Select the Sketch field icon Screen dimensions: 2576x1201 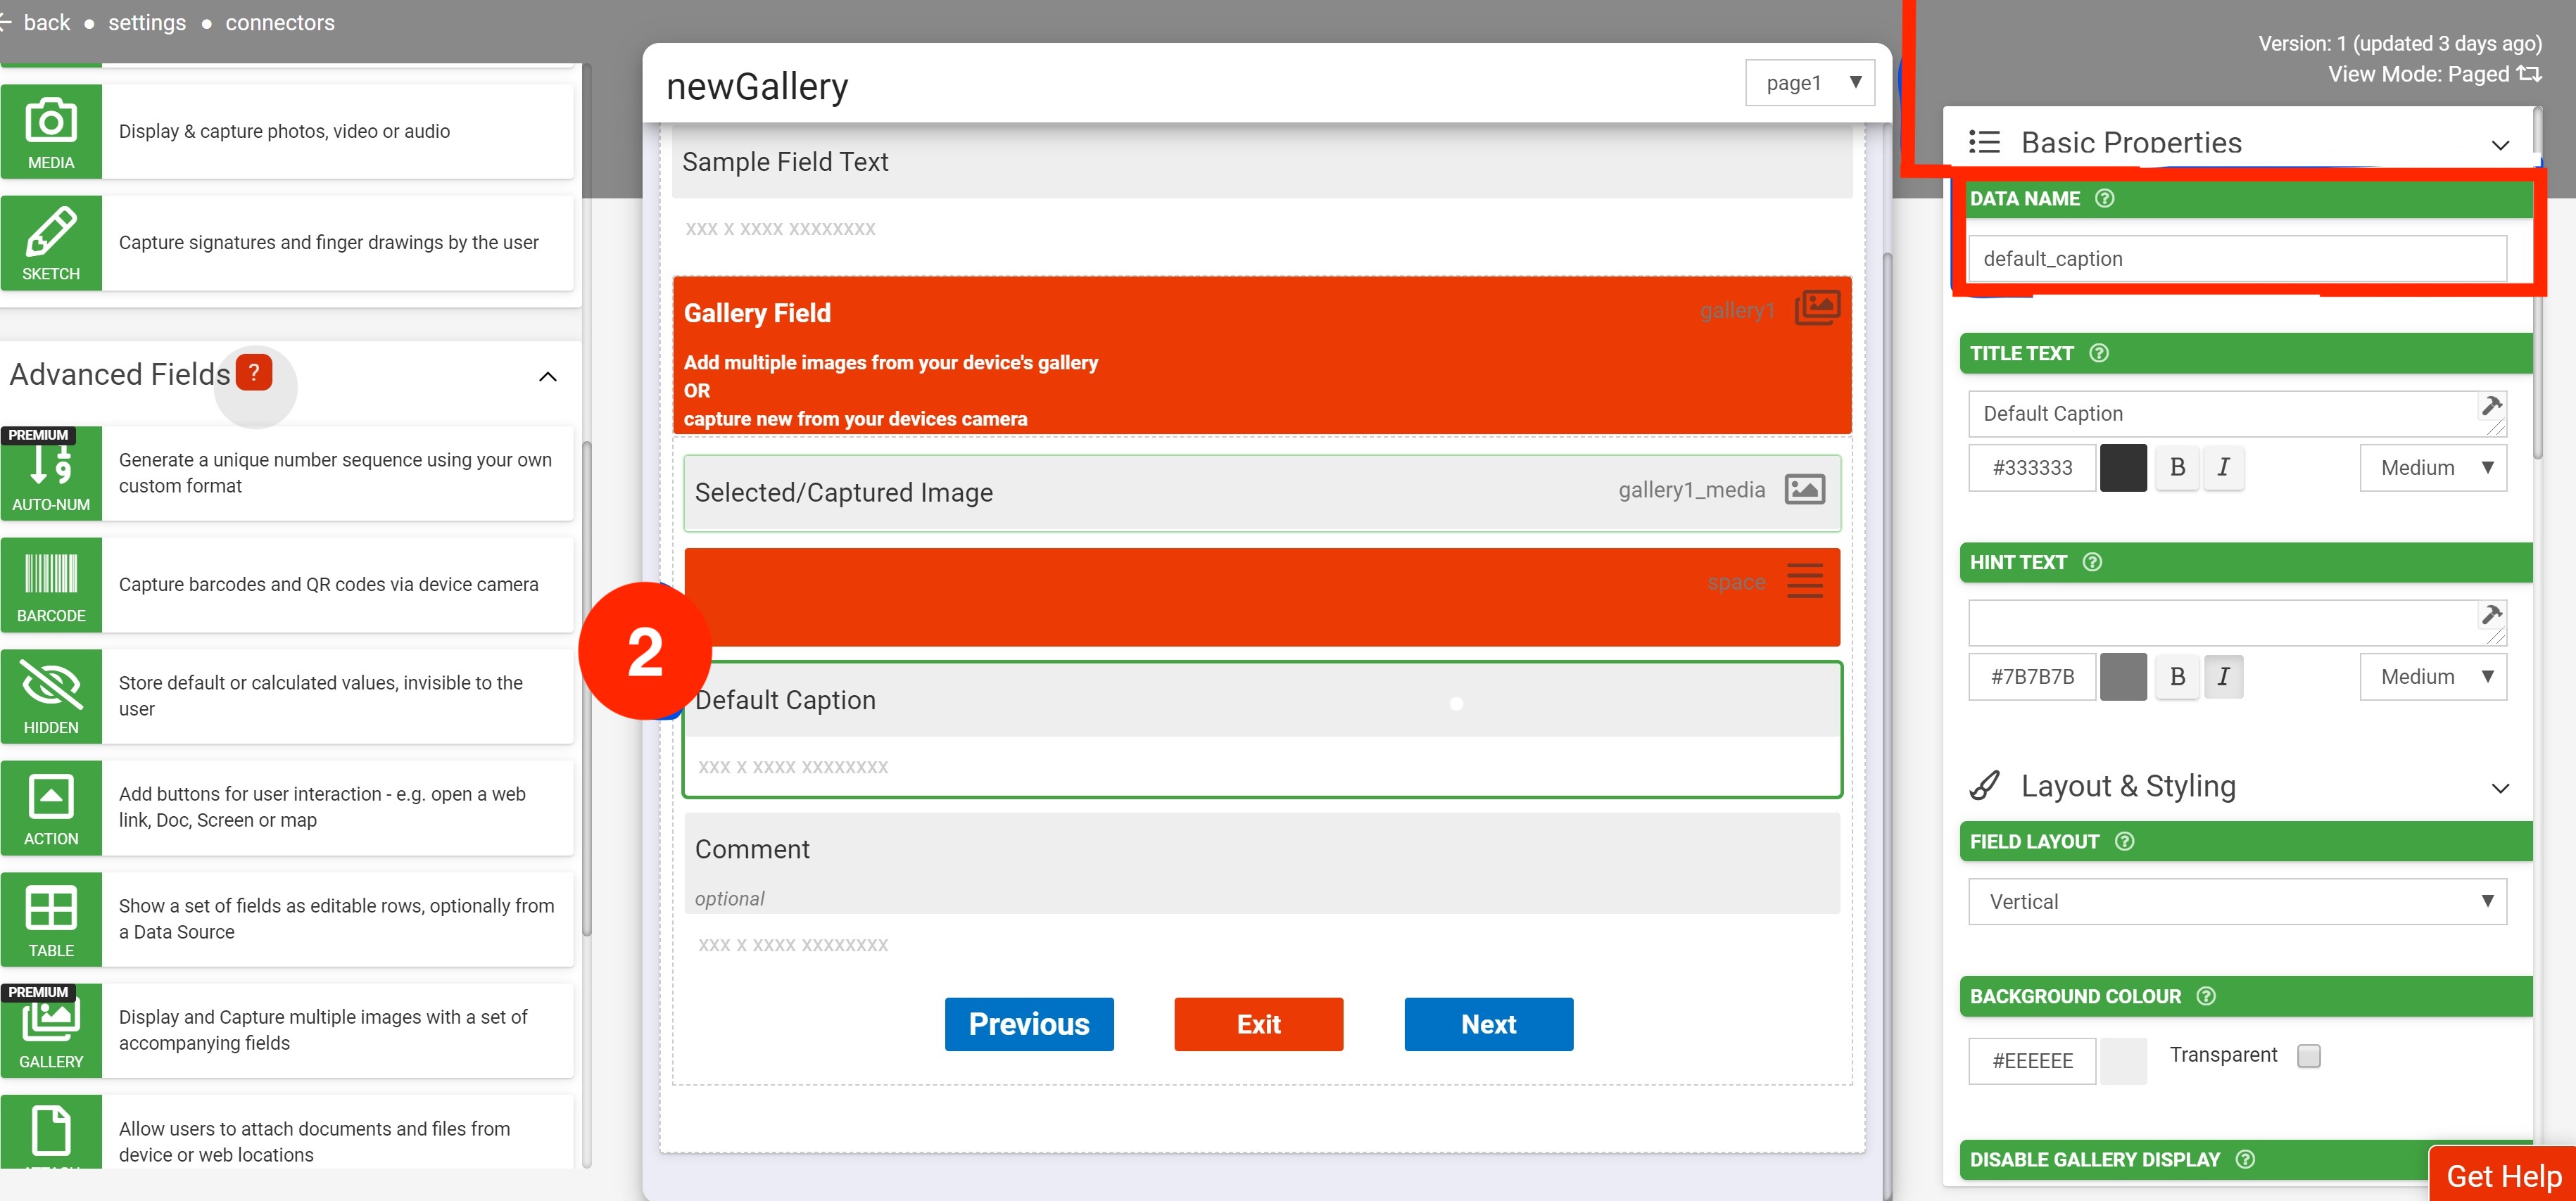point(51,243)
